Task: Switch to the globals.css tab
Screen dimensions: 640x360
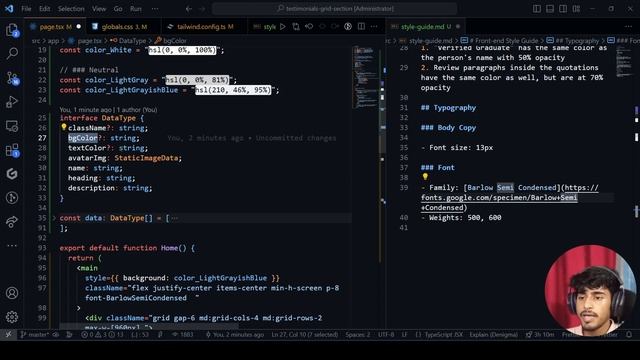Action: click(124, 27)
